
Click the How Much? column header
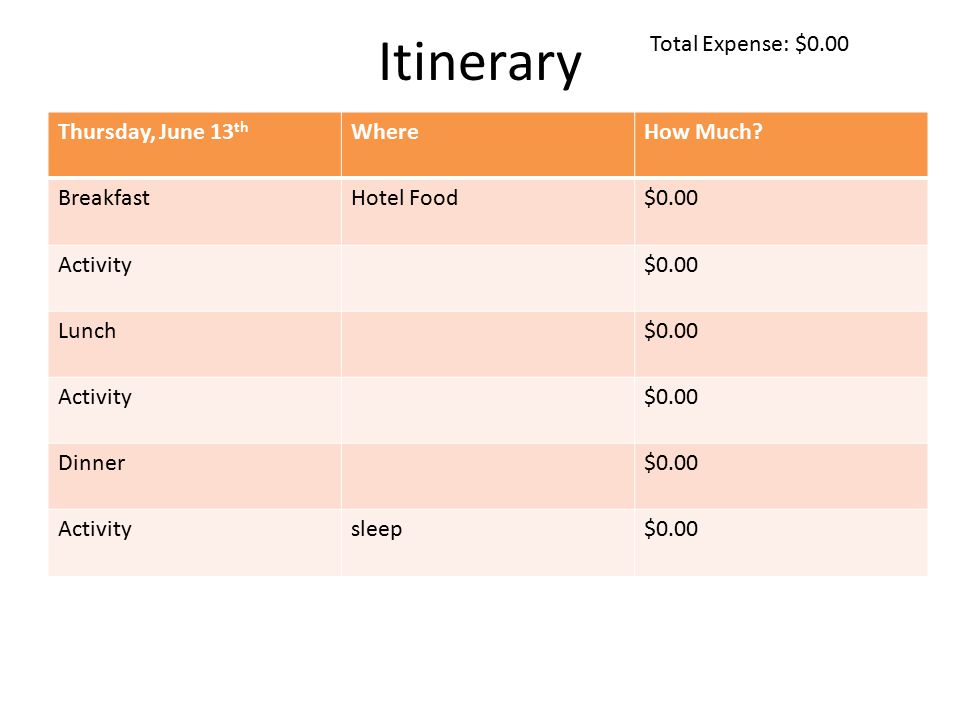[x=781, y=144]
